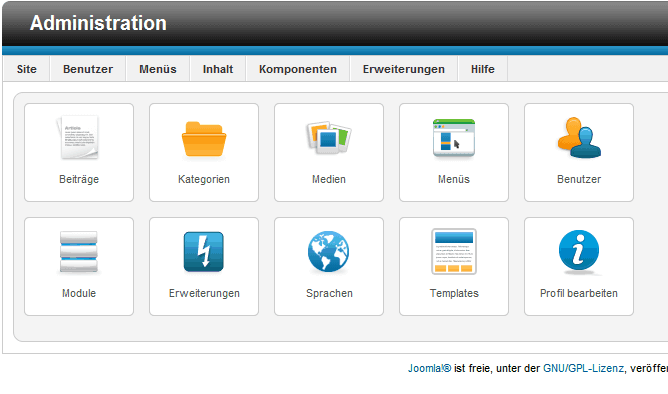Open the Profil bearbeiten info icon
The height and width of the screenshot is (394, 668).
[x=579, y=251]
